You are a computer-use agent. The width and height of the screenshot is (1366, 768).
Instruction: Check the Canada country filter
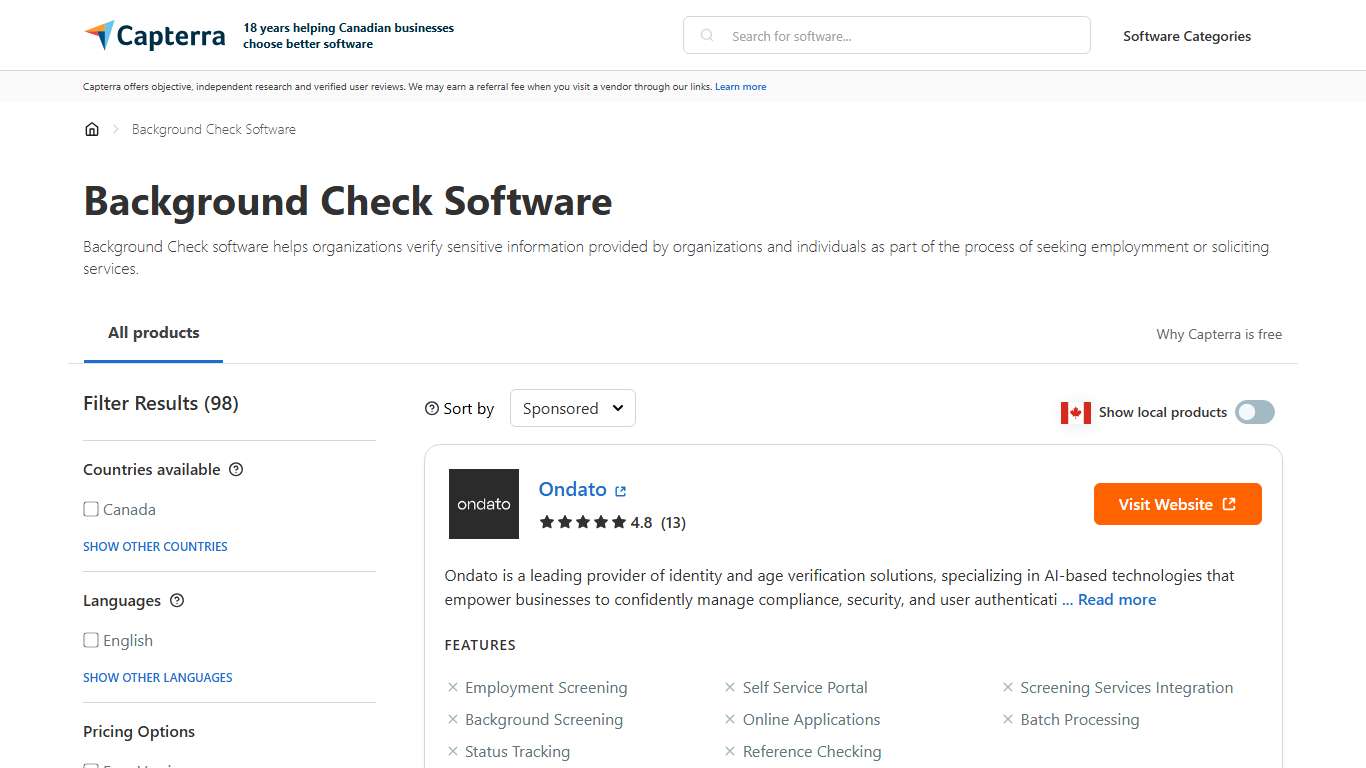91,509
